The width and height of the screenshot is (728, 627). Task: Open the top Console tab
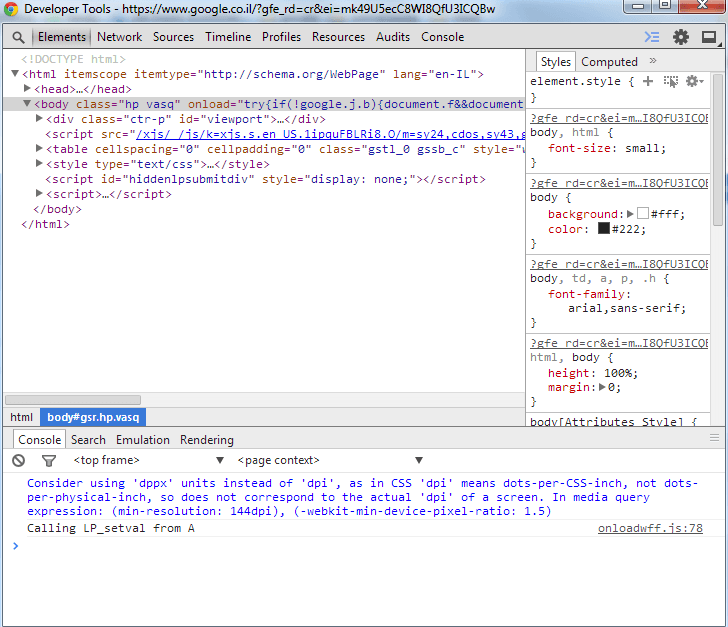tap(442, 37)
